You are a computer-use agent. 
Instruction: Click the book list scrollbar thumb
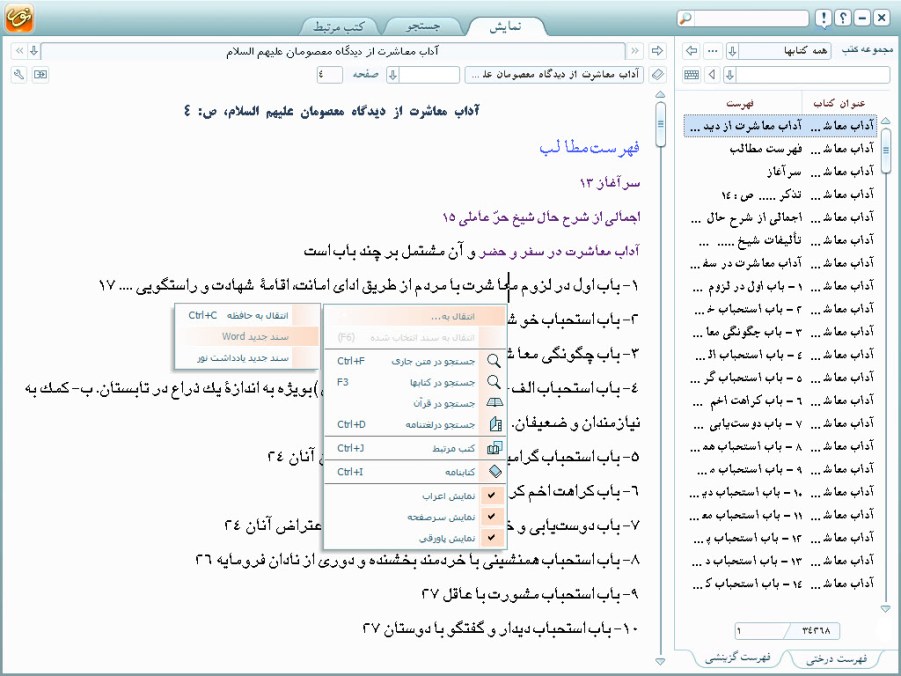click(x=885, y=149)
